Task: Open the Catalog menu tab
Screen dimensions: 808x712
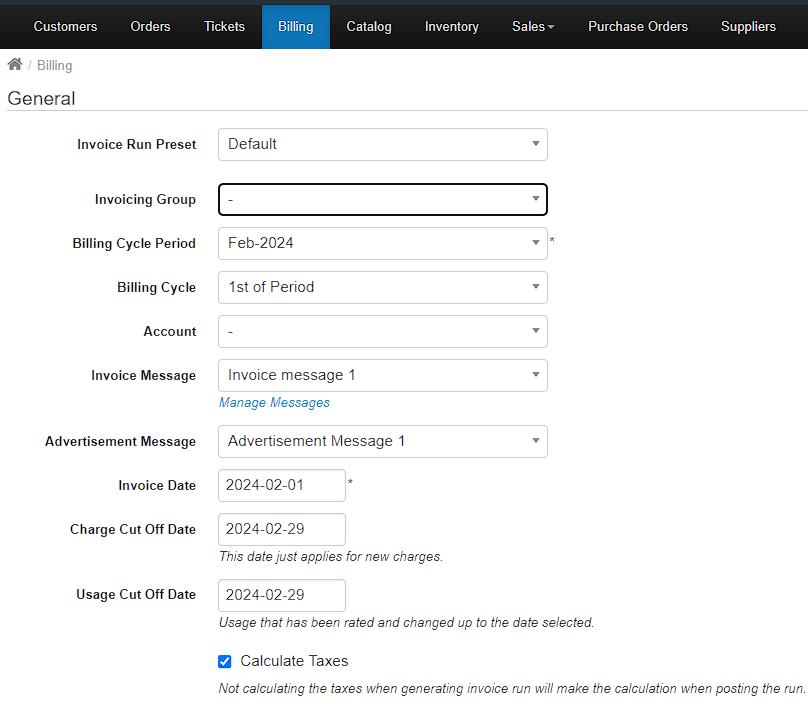Action: [x=369, y=27]
